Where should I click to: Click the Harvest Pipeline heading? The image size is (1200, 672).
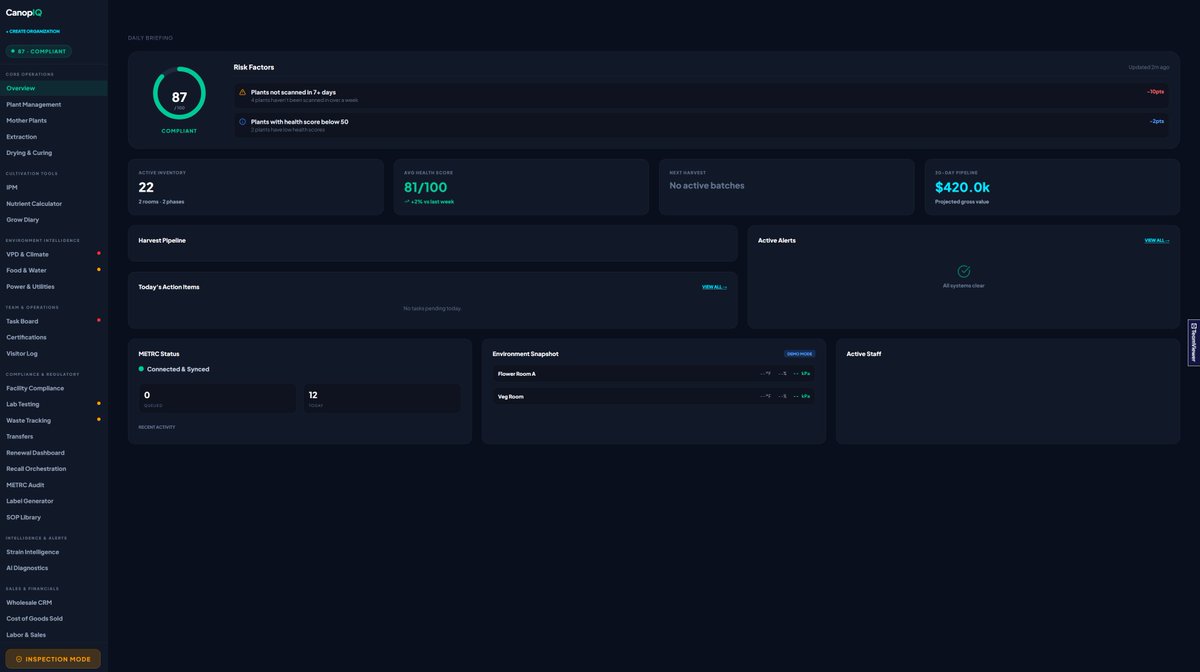pyautogui.click(x=162, y=240)
